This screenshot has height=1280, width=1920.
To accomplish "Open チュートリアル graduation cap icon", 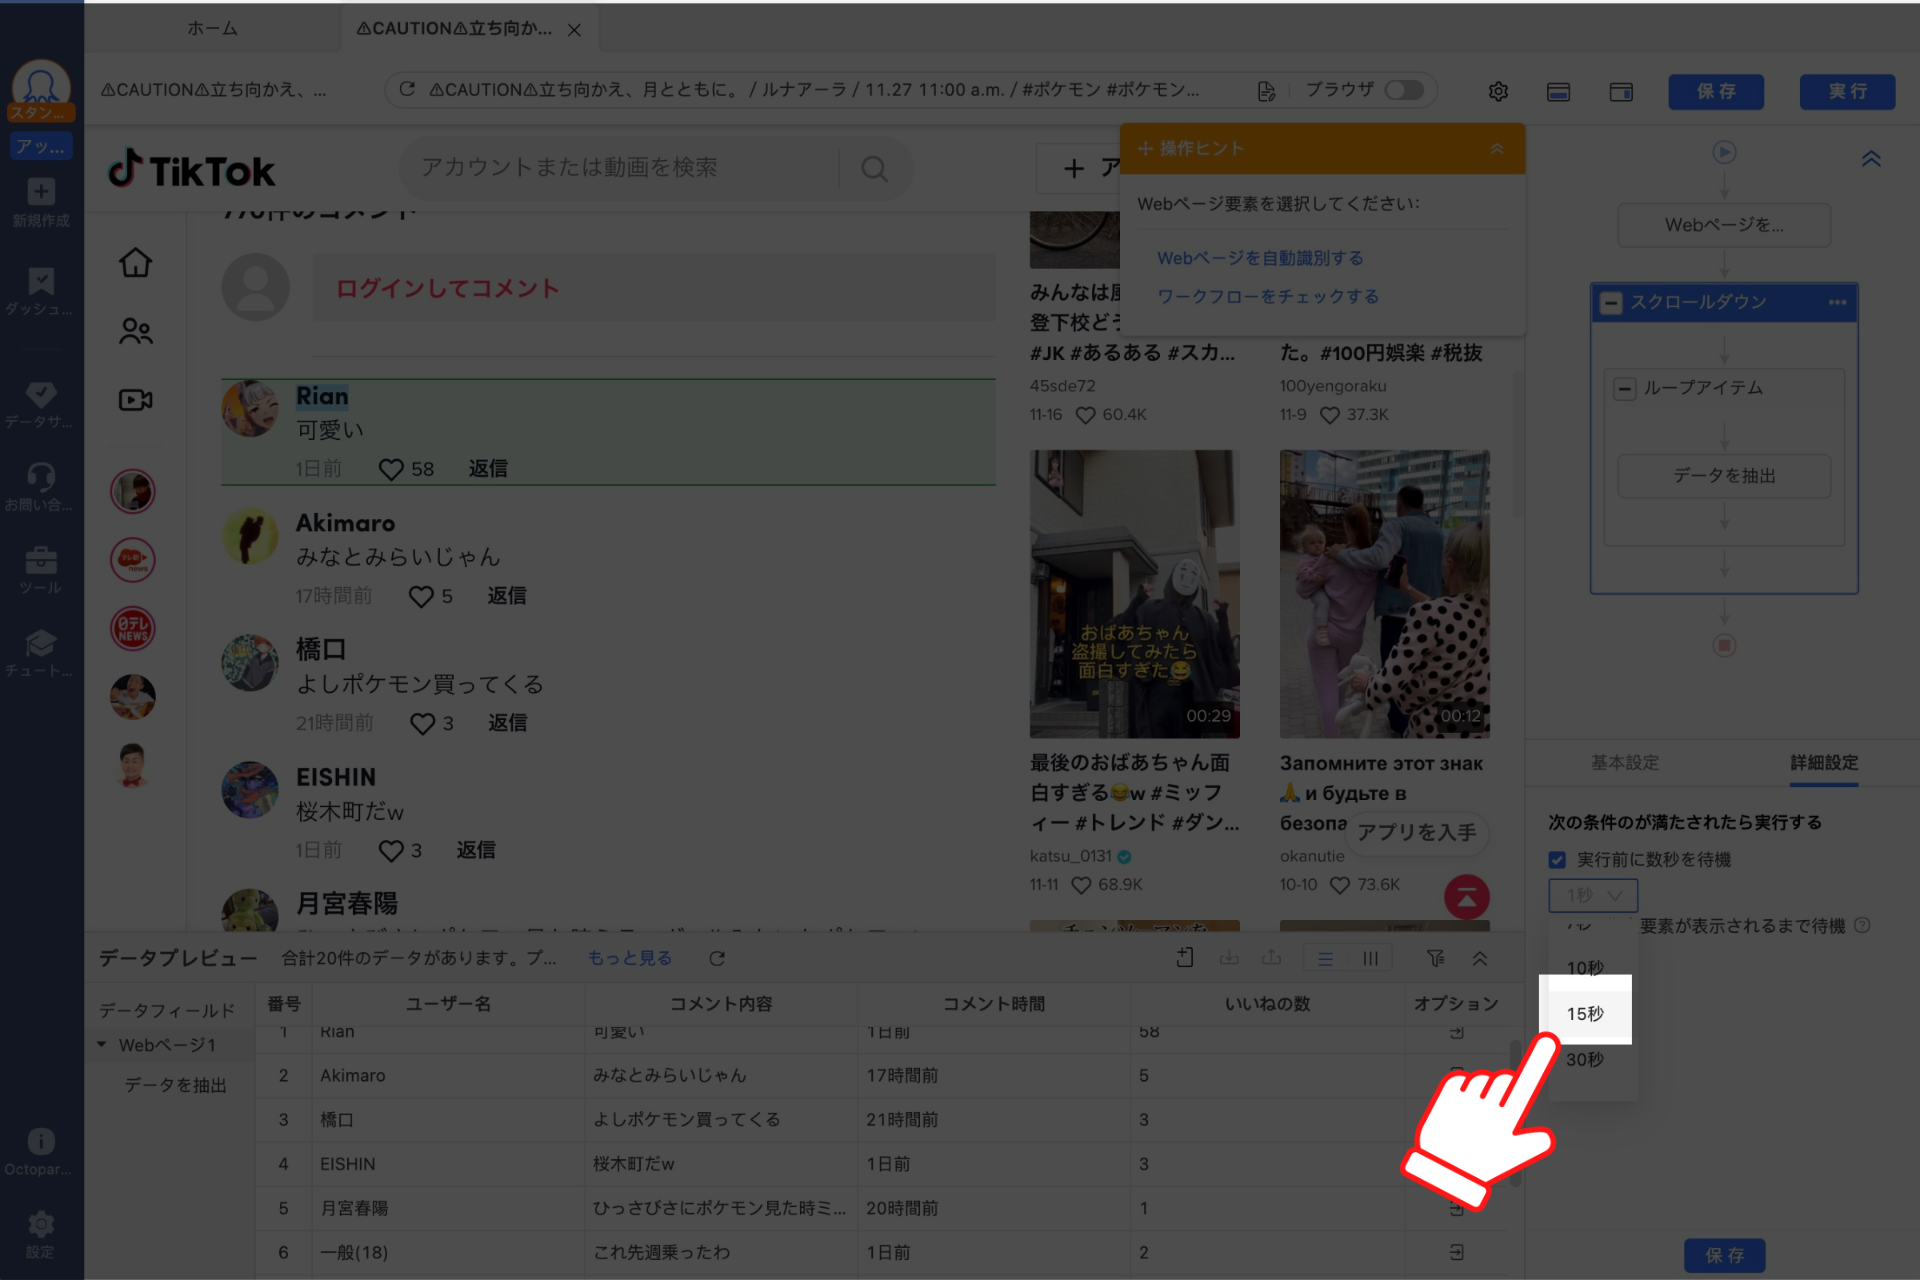I will 41,643.
